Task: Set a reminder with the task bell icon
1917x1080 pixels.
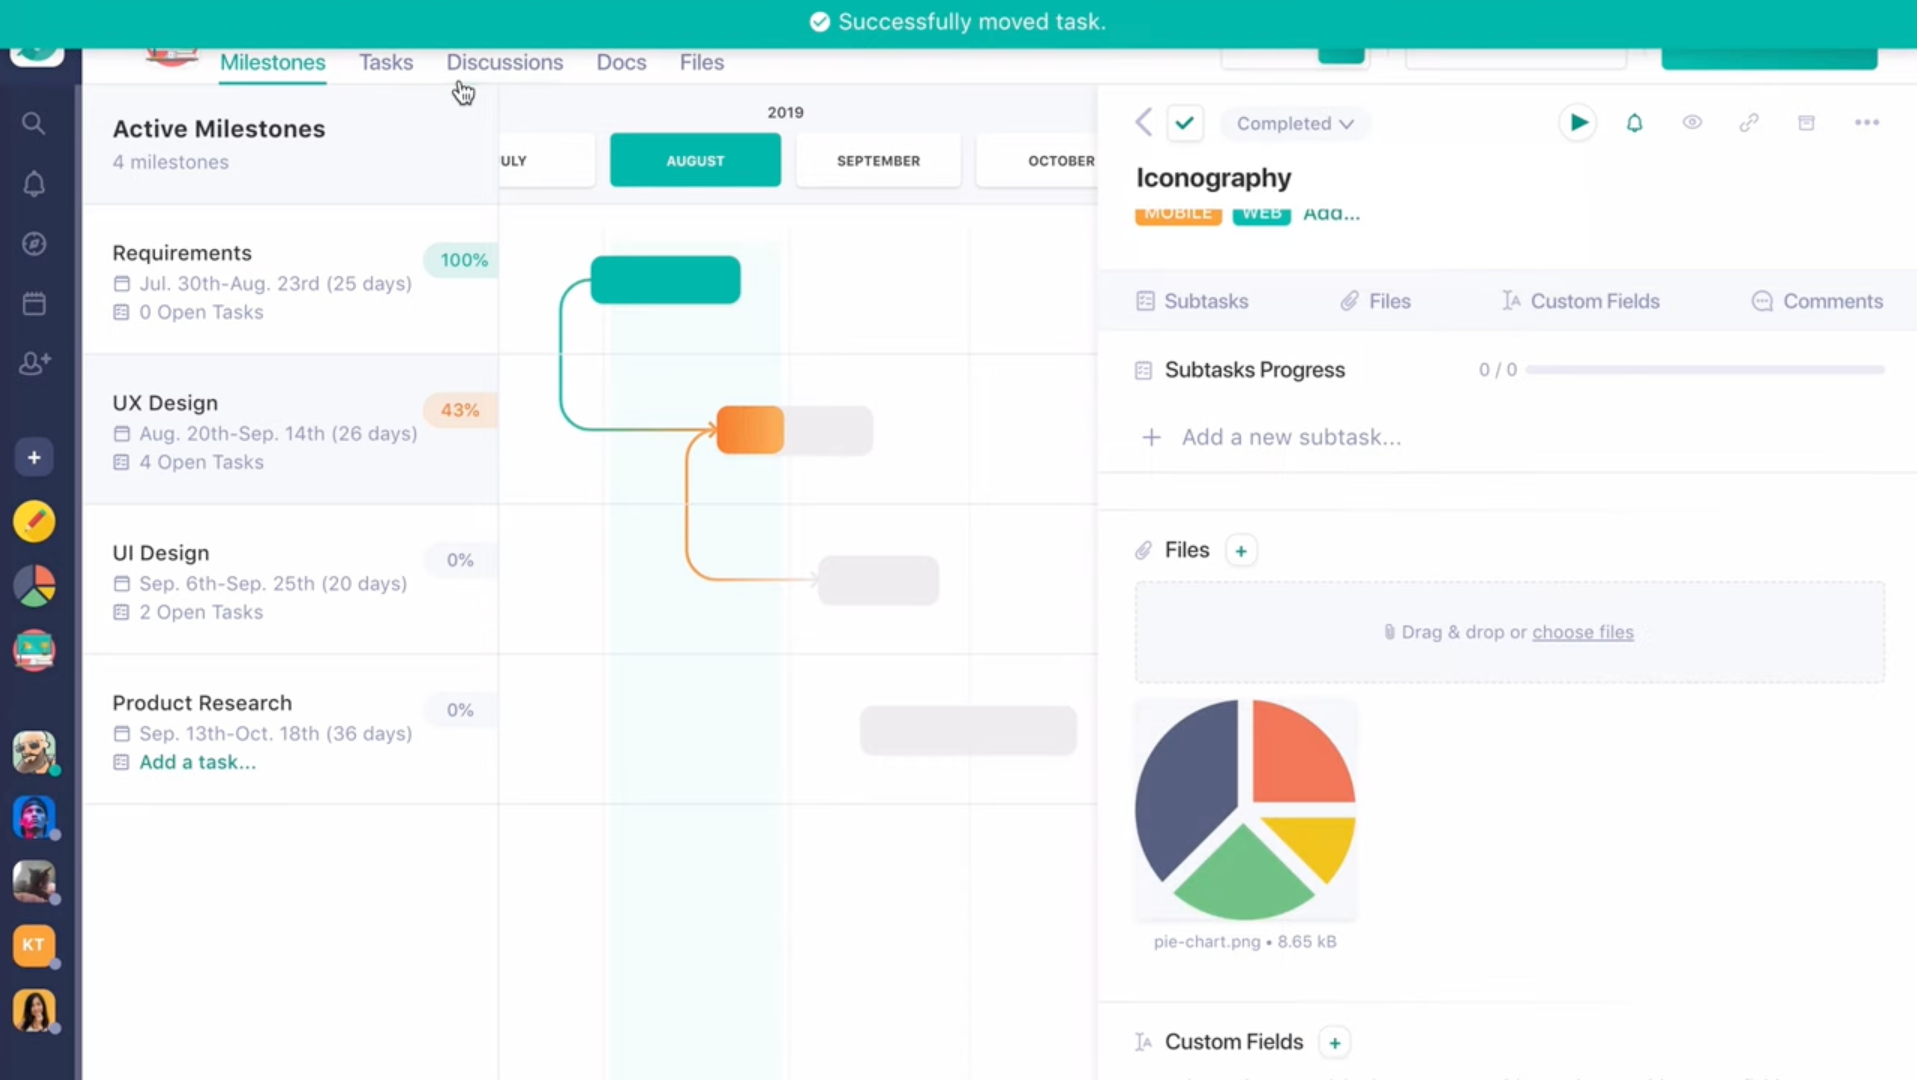Action: (x=1634, y=123)
